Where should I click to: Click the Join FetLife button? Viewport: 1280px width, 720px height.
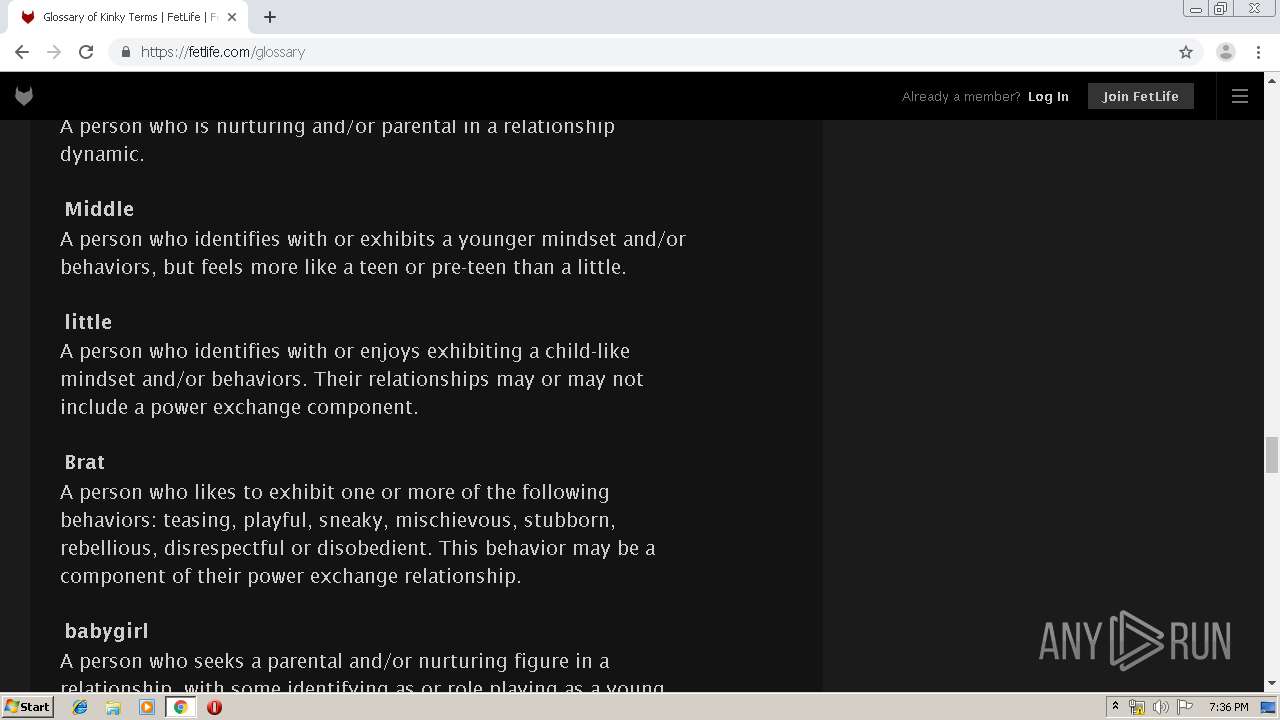(x=1141, y=96)
